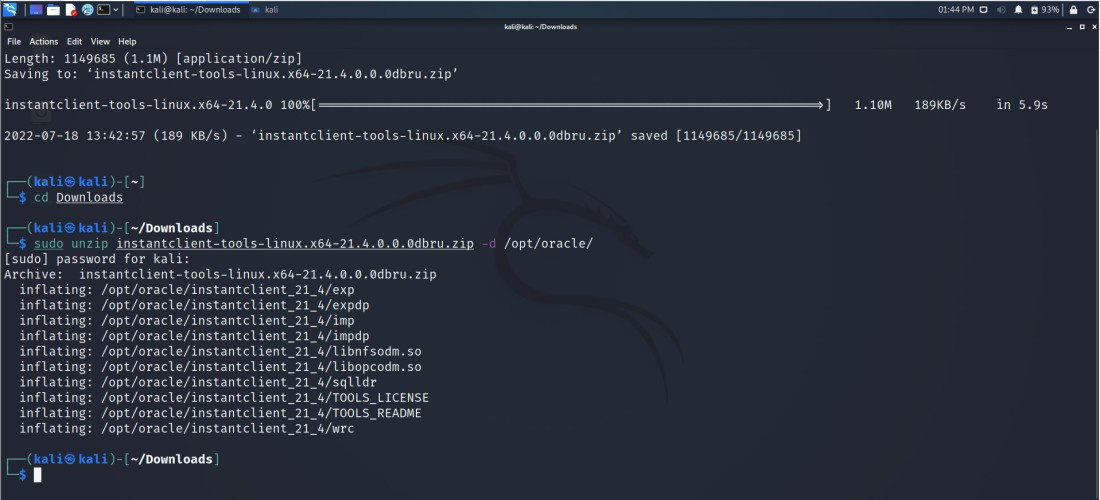1100x500 pixels.
Task: Open the web browser panel icon
Action: (87, 9)
